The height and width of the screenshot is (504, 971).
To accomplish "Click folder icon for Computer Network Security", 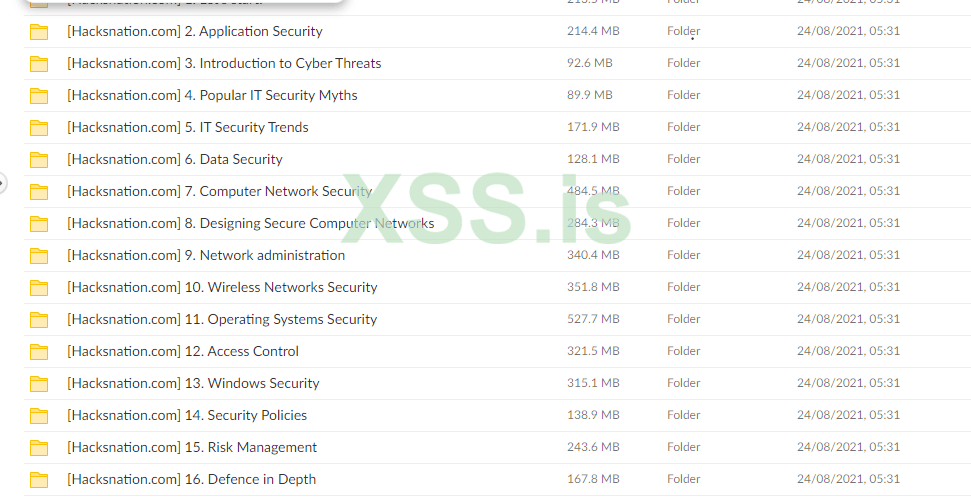I will coord(39,192).
